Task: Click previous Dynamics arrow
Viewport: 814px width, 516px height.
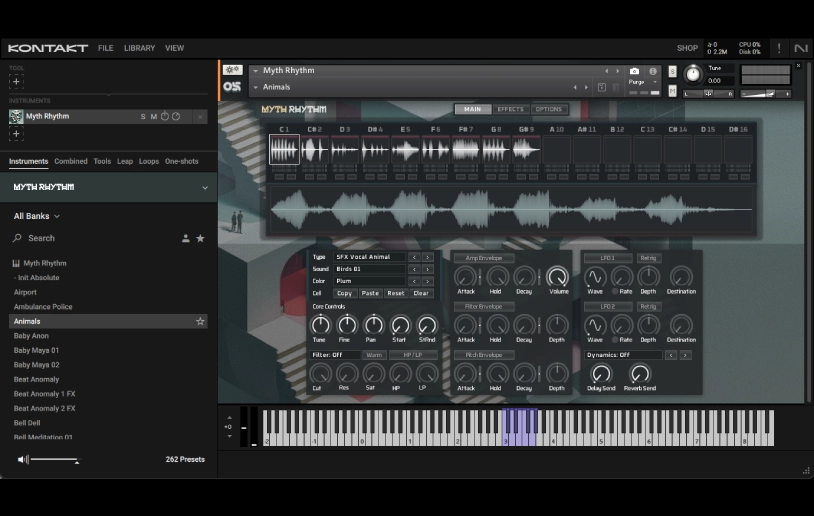Action: 671,355
